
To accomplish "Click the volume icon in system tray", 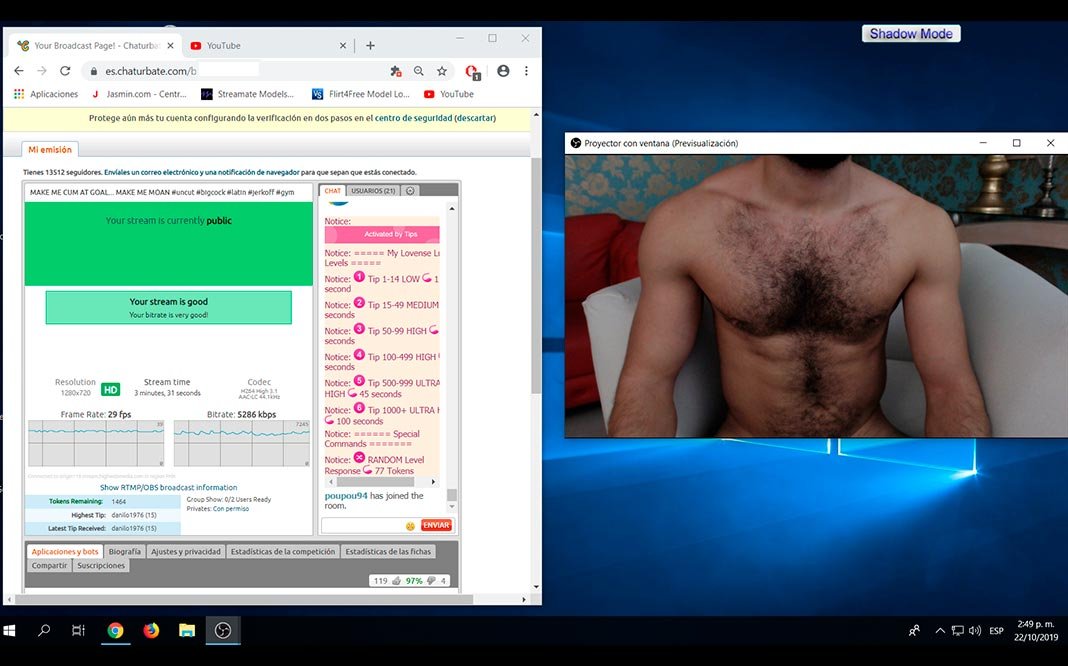I will pyautogui.click(x=975, y=631).
